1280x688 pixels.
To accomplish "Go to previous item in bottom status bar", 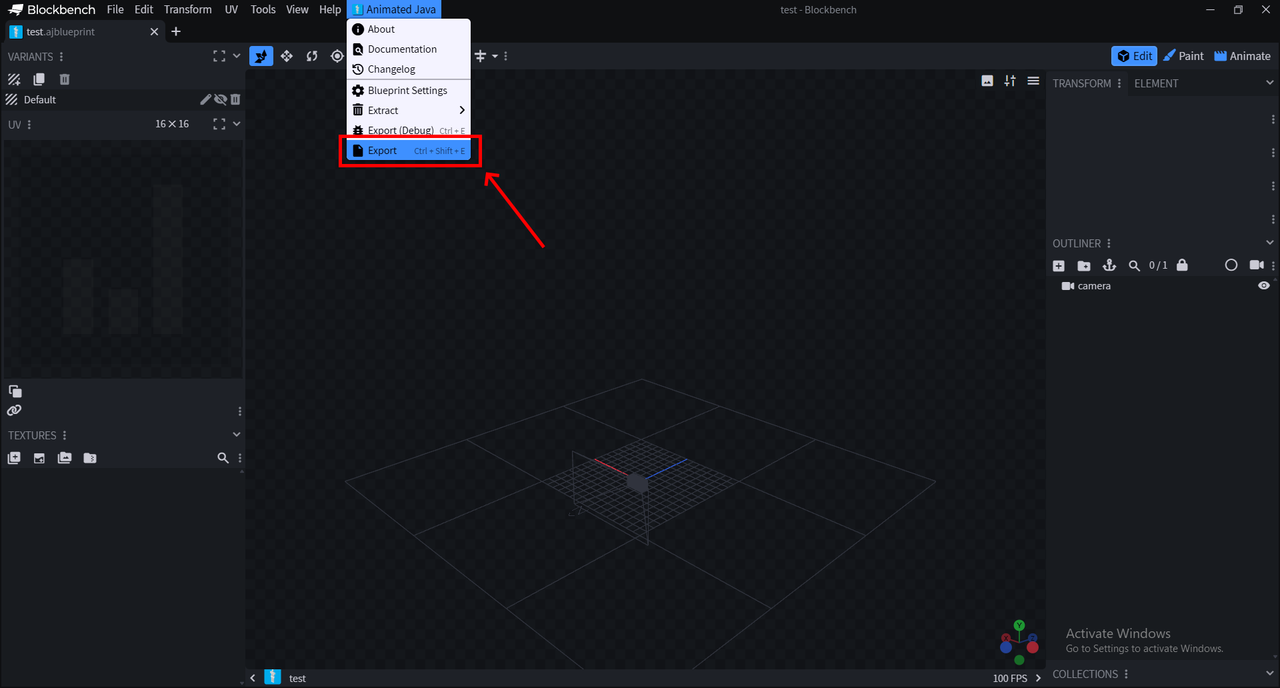I will tap(253, 678).
